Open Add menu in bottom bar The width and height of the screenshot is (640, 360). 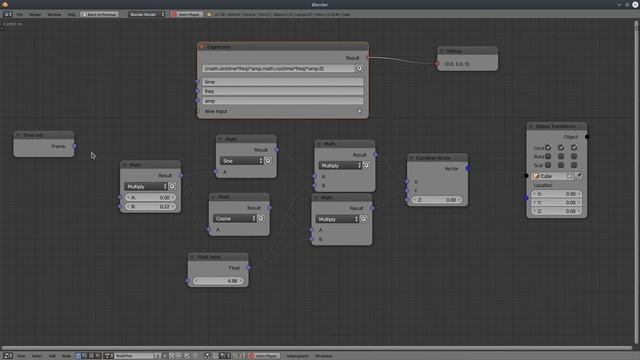coord(52,356)
